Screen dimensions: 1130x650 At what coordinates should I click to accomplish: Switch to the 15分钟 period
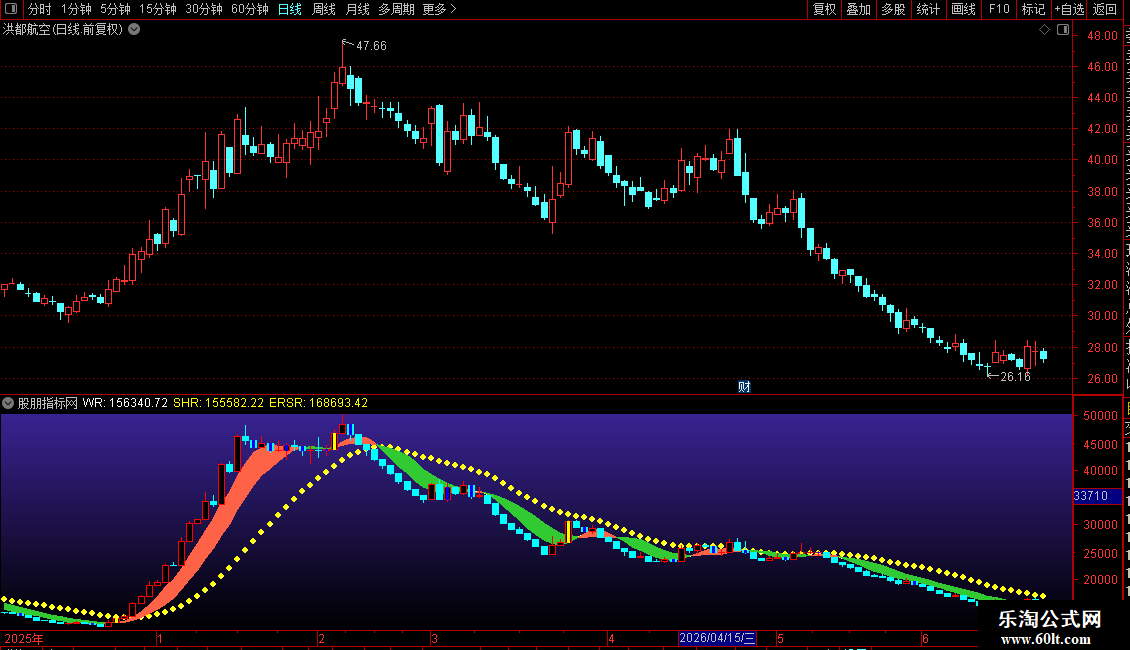[158, 9]
